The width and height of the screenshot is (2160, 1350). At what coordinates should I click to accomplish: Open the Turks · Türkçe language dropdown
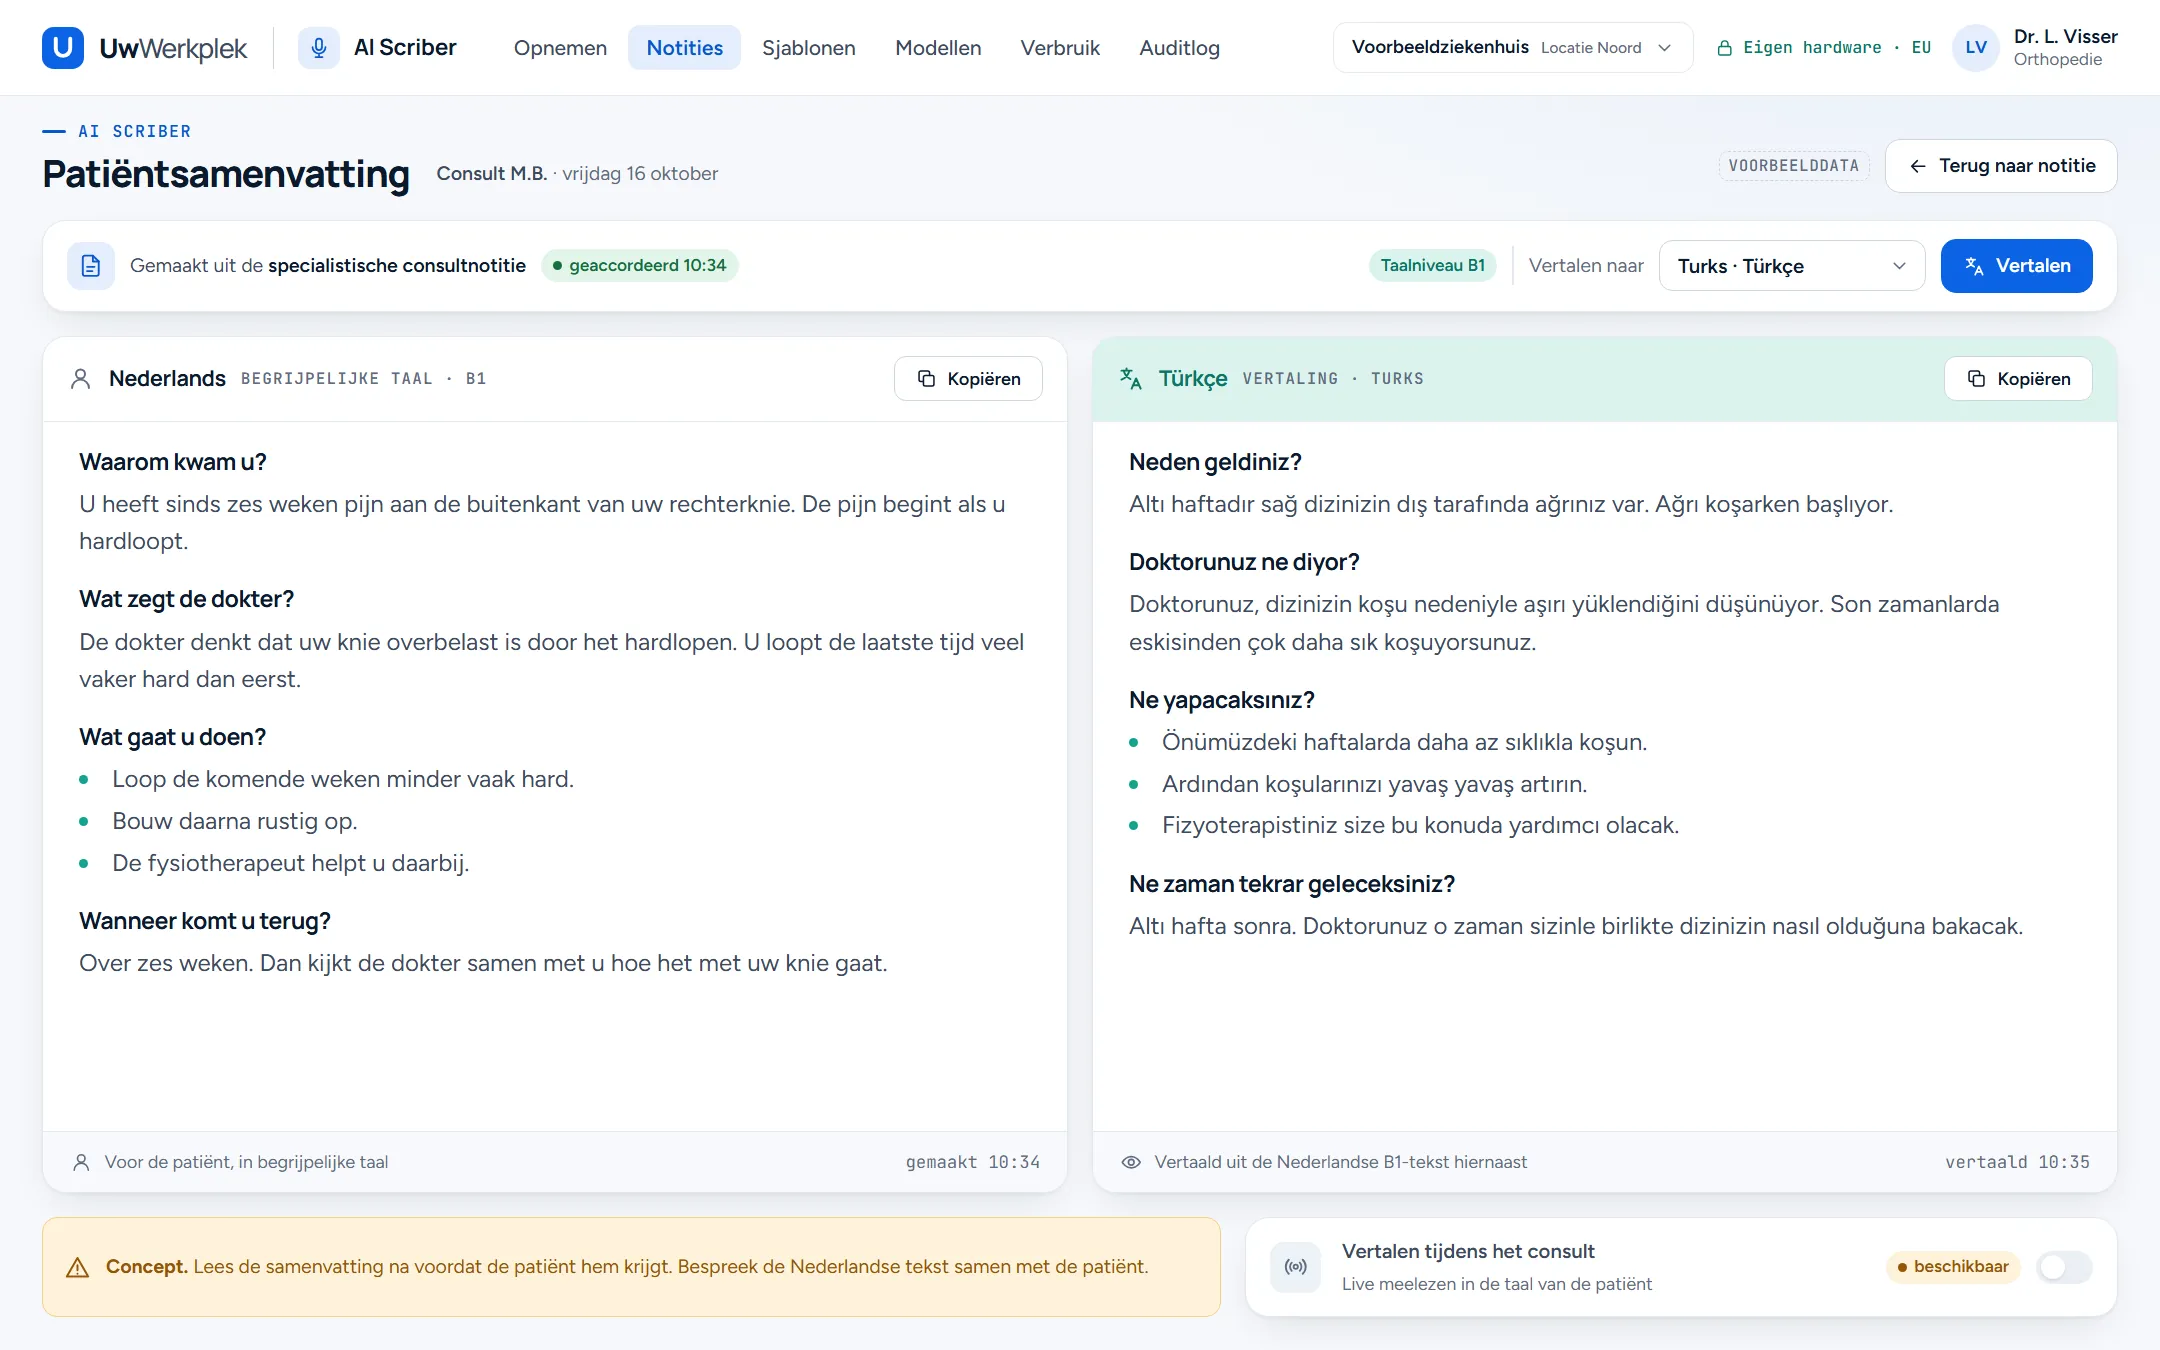coord(1792,266)
